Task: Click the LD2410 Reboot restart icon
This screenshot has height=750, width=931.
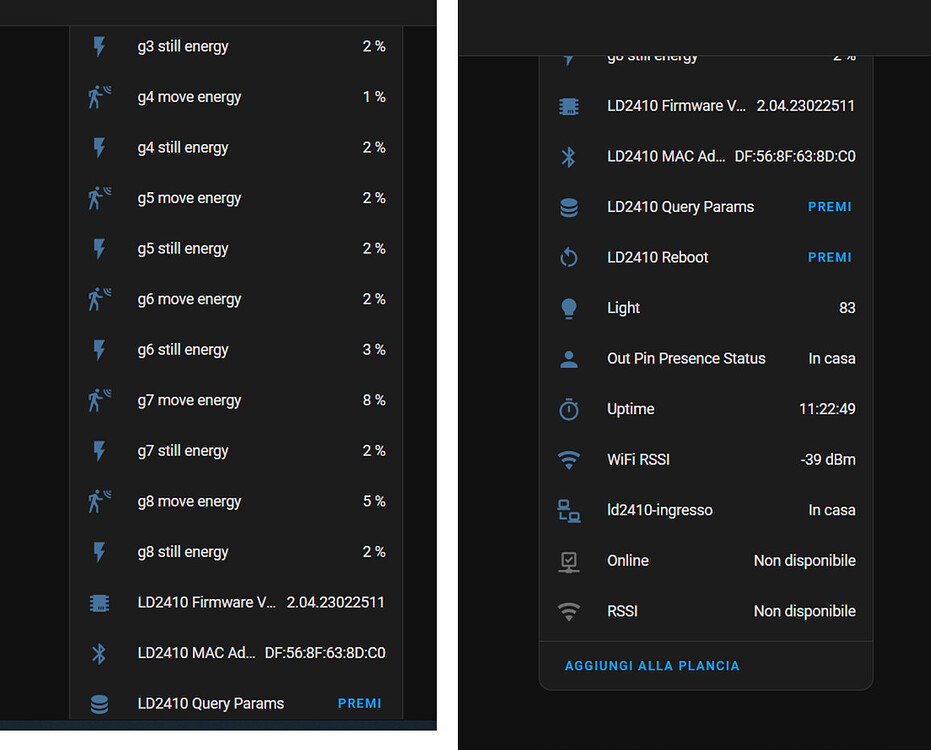Action: pyautogui.click(x=569, y=258)
